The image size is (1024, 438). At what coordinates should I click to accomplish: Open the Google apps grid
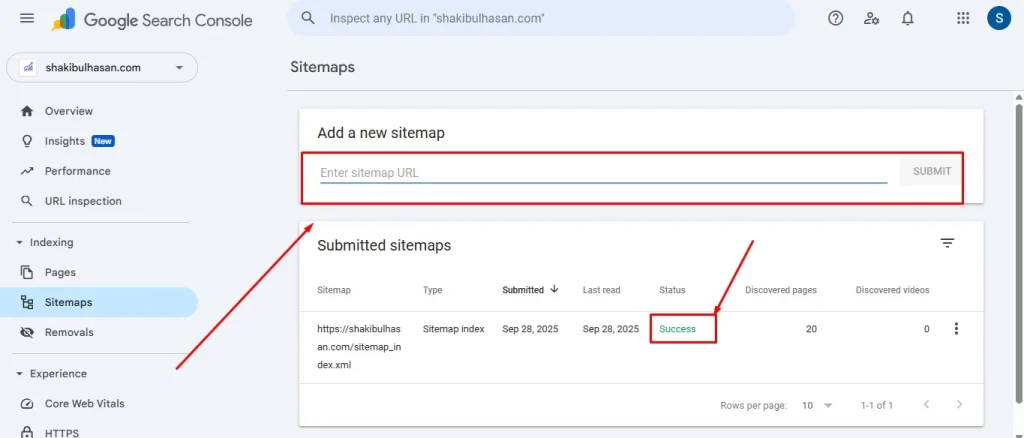pyautogui.click(x=963, y=18)
